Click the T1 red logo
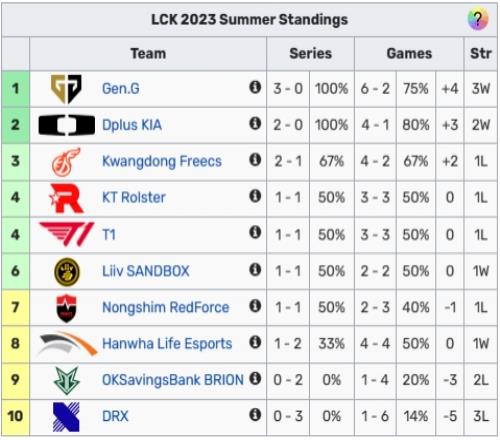 [67, 234]
